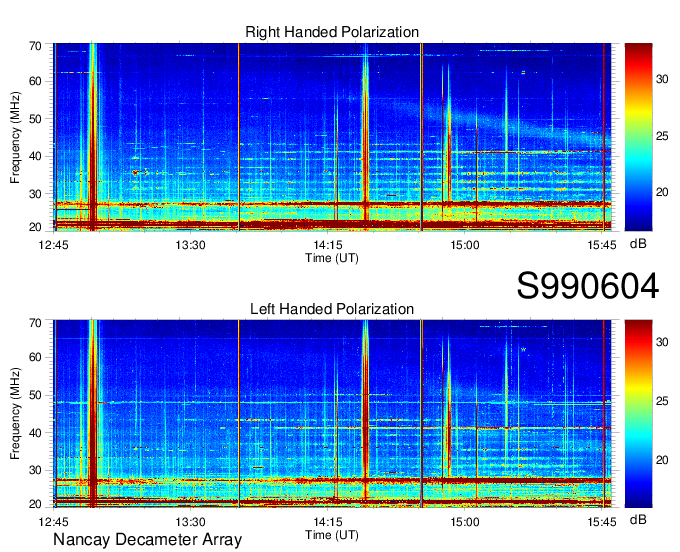Click 50 MHz tick on right-handed plot
The image size is (680, 552).
click(35, 119)
